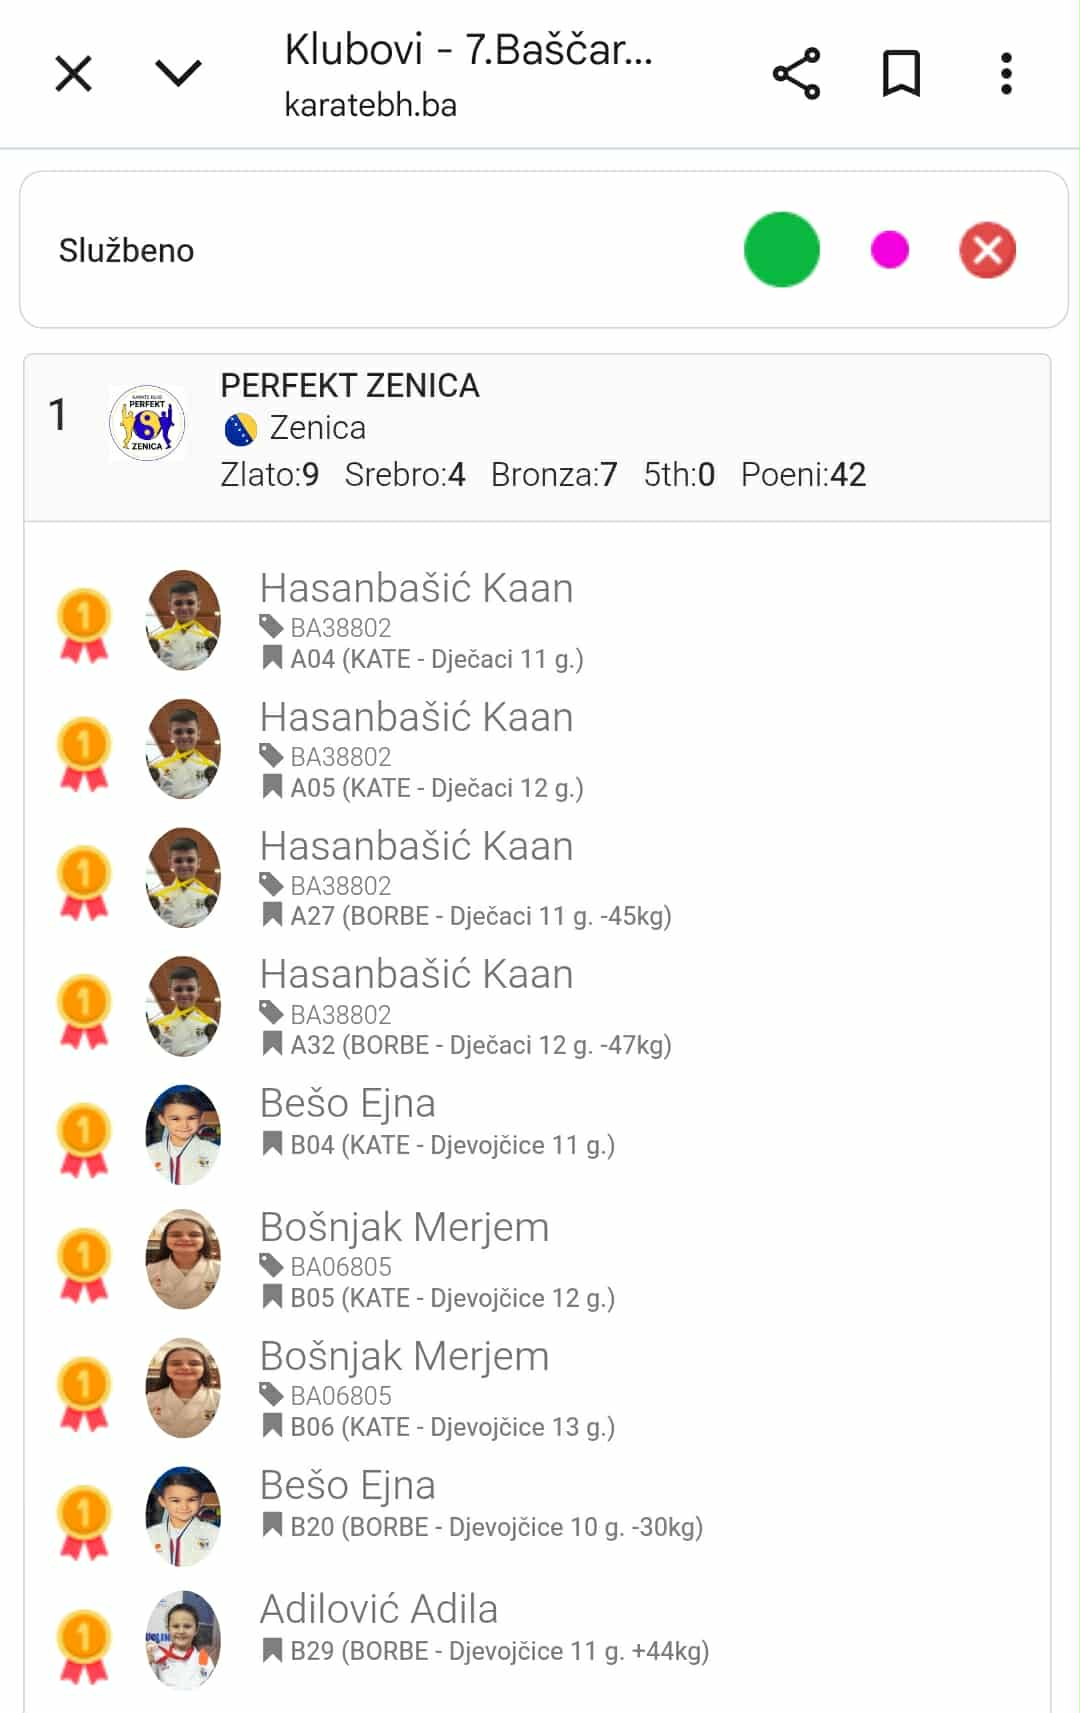
Task: Open the three-dot overflow menu
Action: (1006, 73)
